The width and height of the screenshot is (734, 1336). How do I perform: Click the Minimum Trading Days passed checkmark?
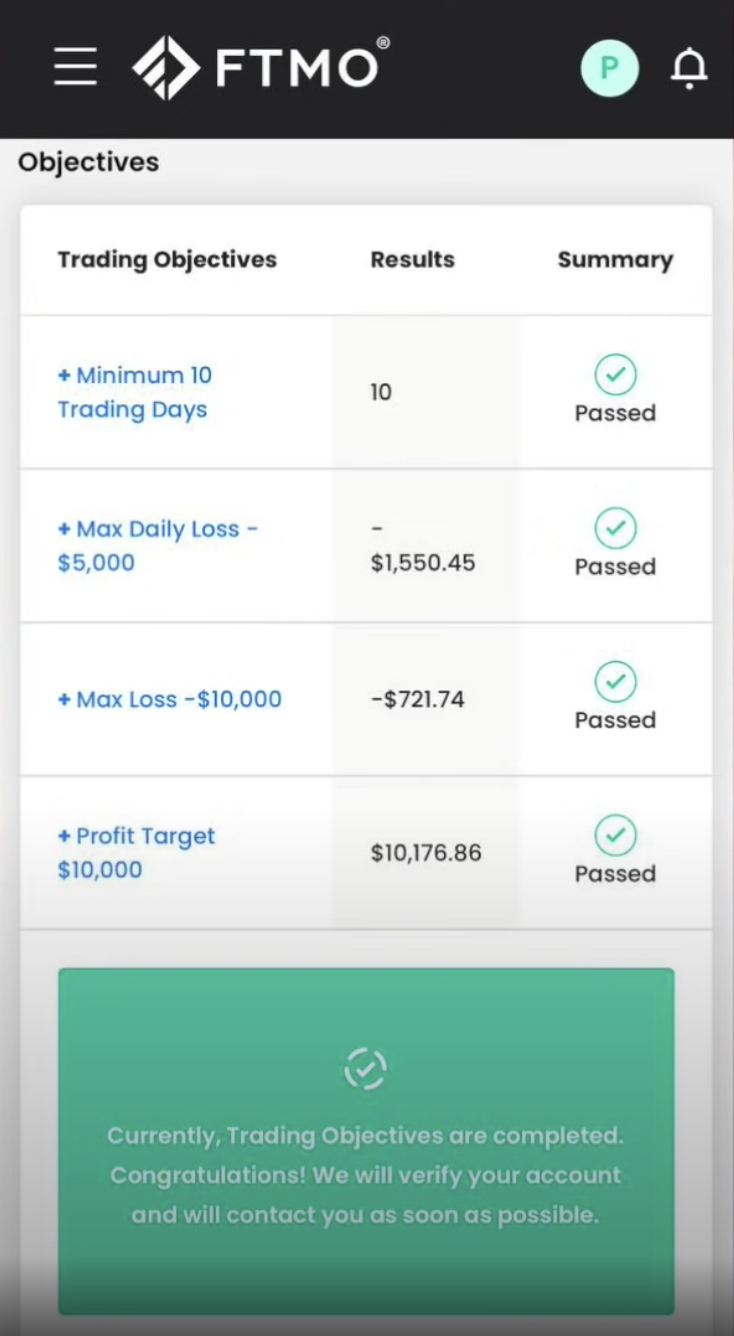[615, 376]
